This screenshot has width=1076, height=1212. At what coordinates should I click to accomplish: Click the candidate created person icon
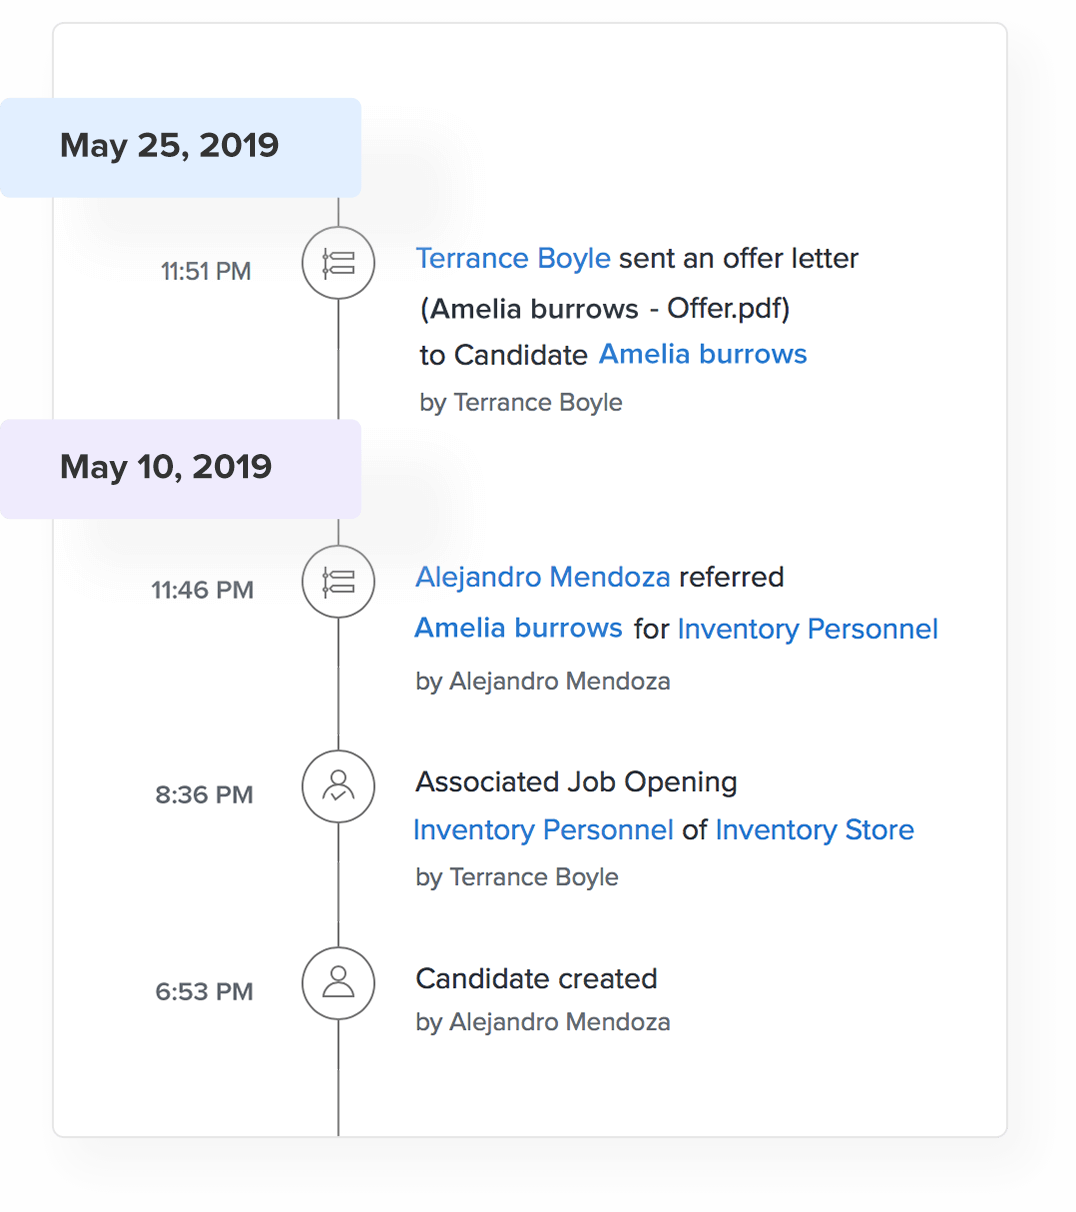(x=338, y=983)
